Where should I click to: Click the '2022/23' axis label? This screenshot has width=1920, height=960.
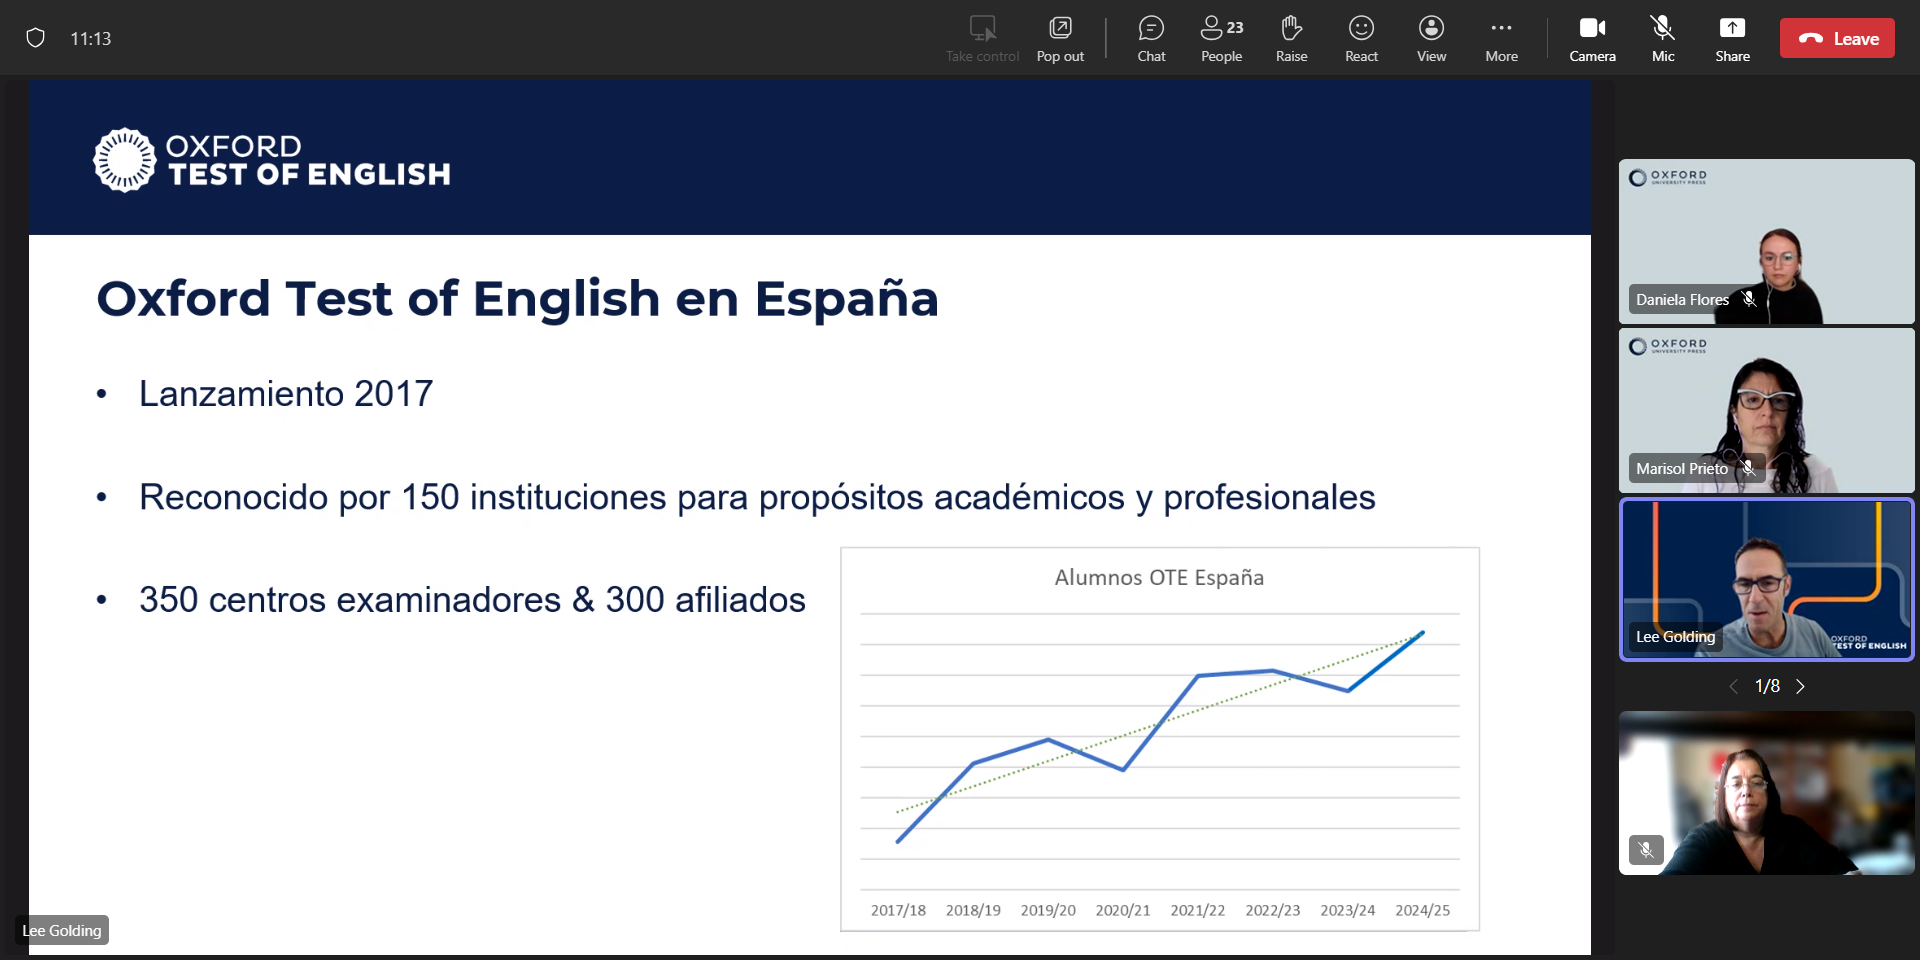(x=1272, y=910)
